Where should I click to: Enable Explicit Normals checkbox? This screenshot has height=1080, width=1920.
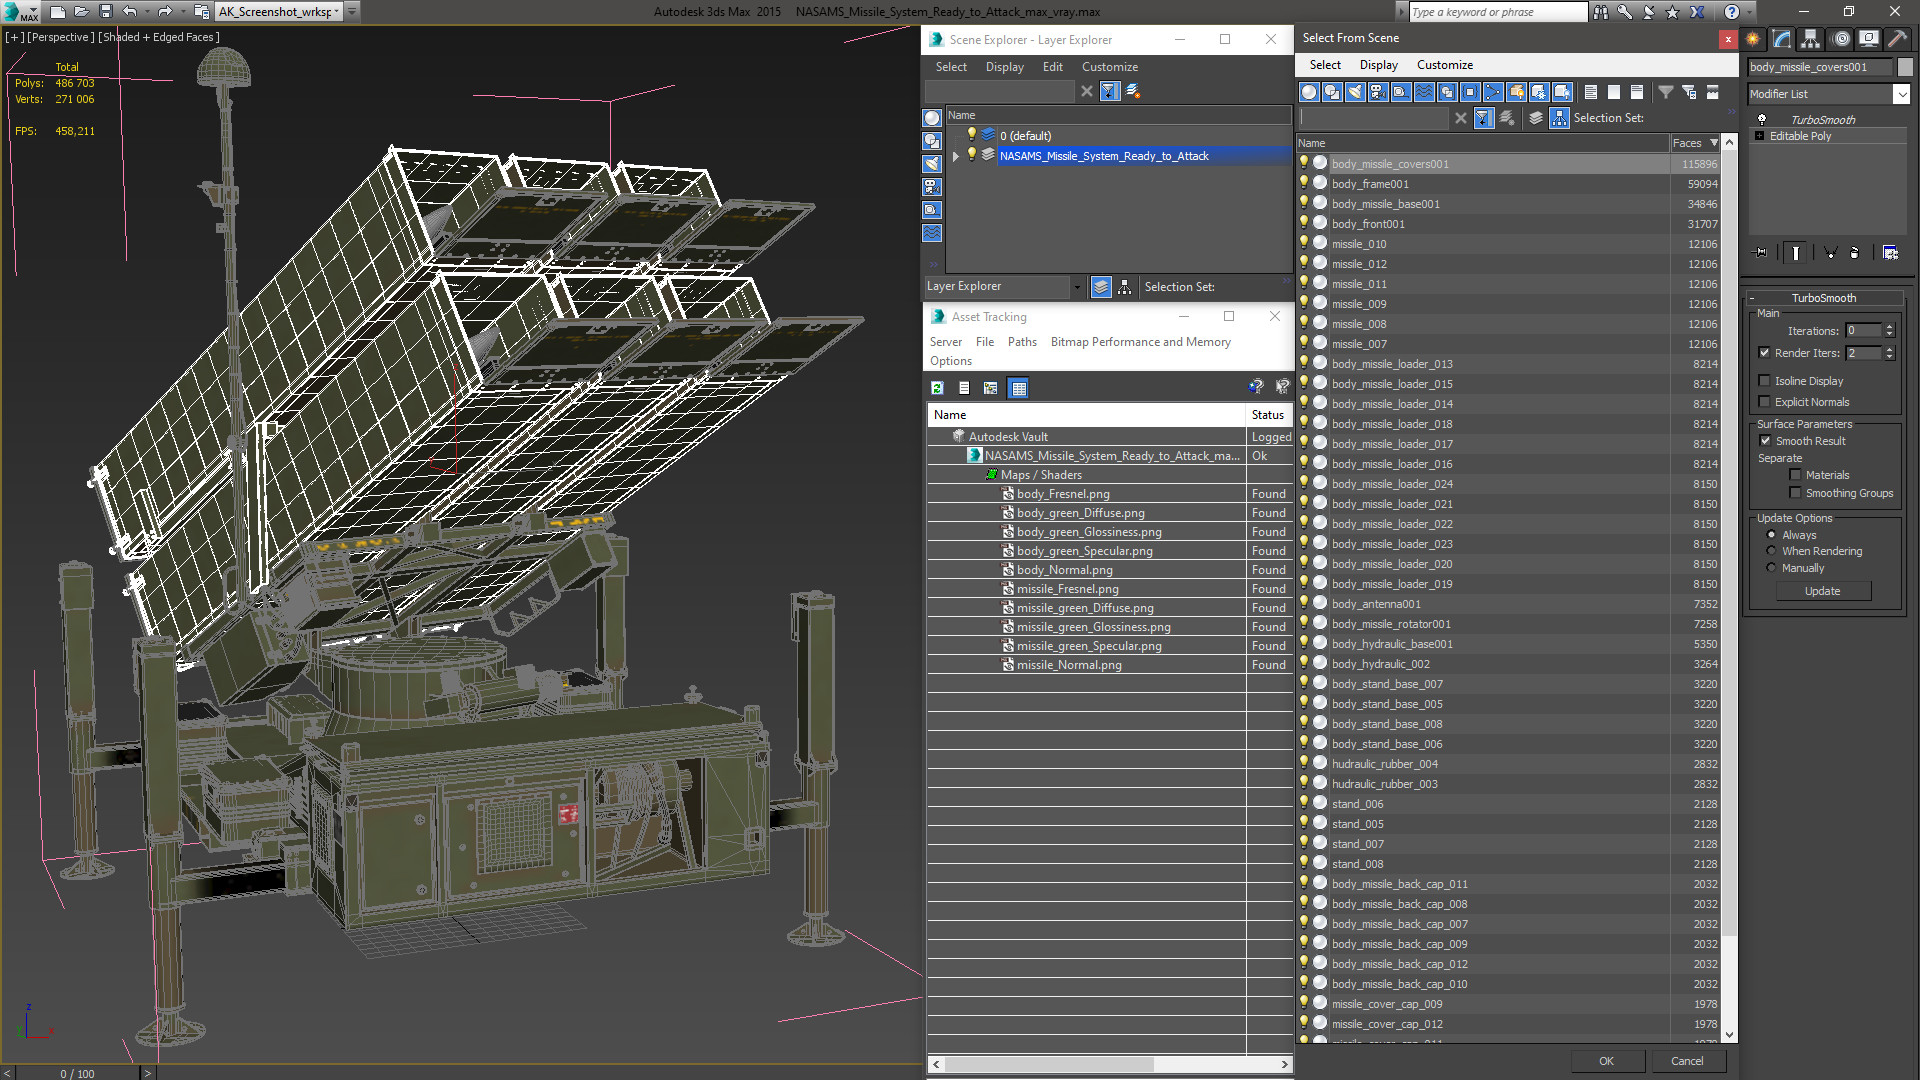point(1764,402)
